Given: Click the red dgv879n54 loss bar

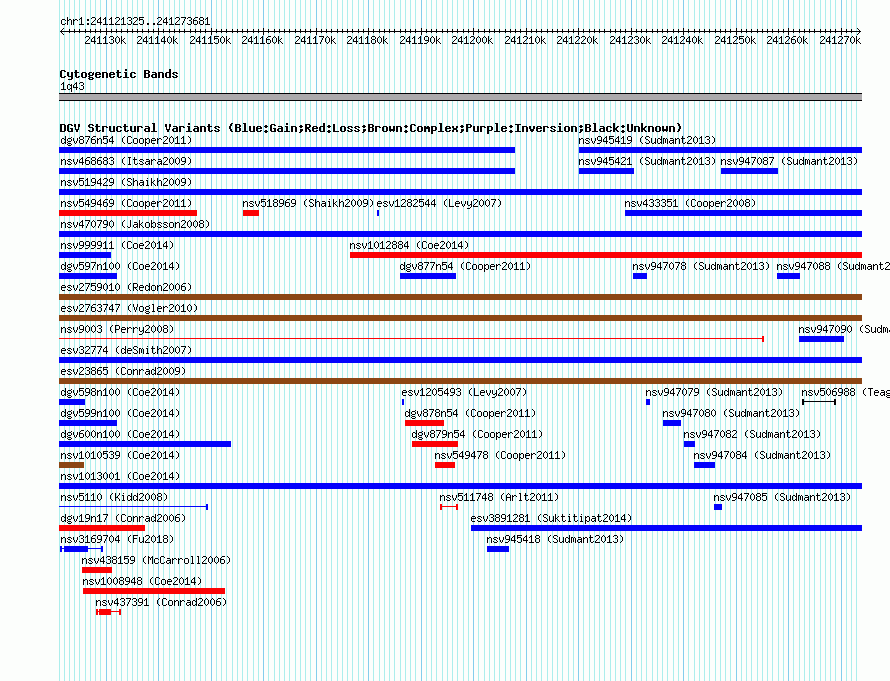Looking at the screenshot, I should (435, 444).
